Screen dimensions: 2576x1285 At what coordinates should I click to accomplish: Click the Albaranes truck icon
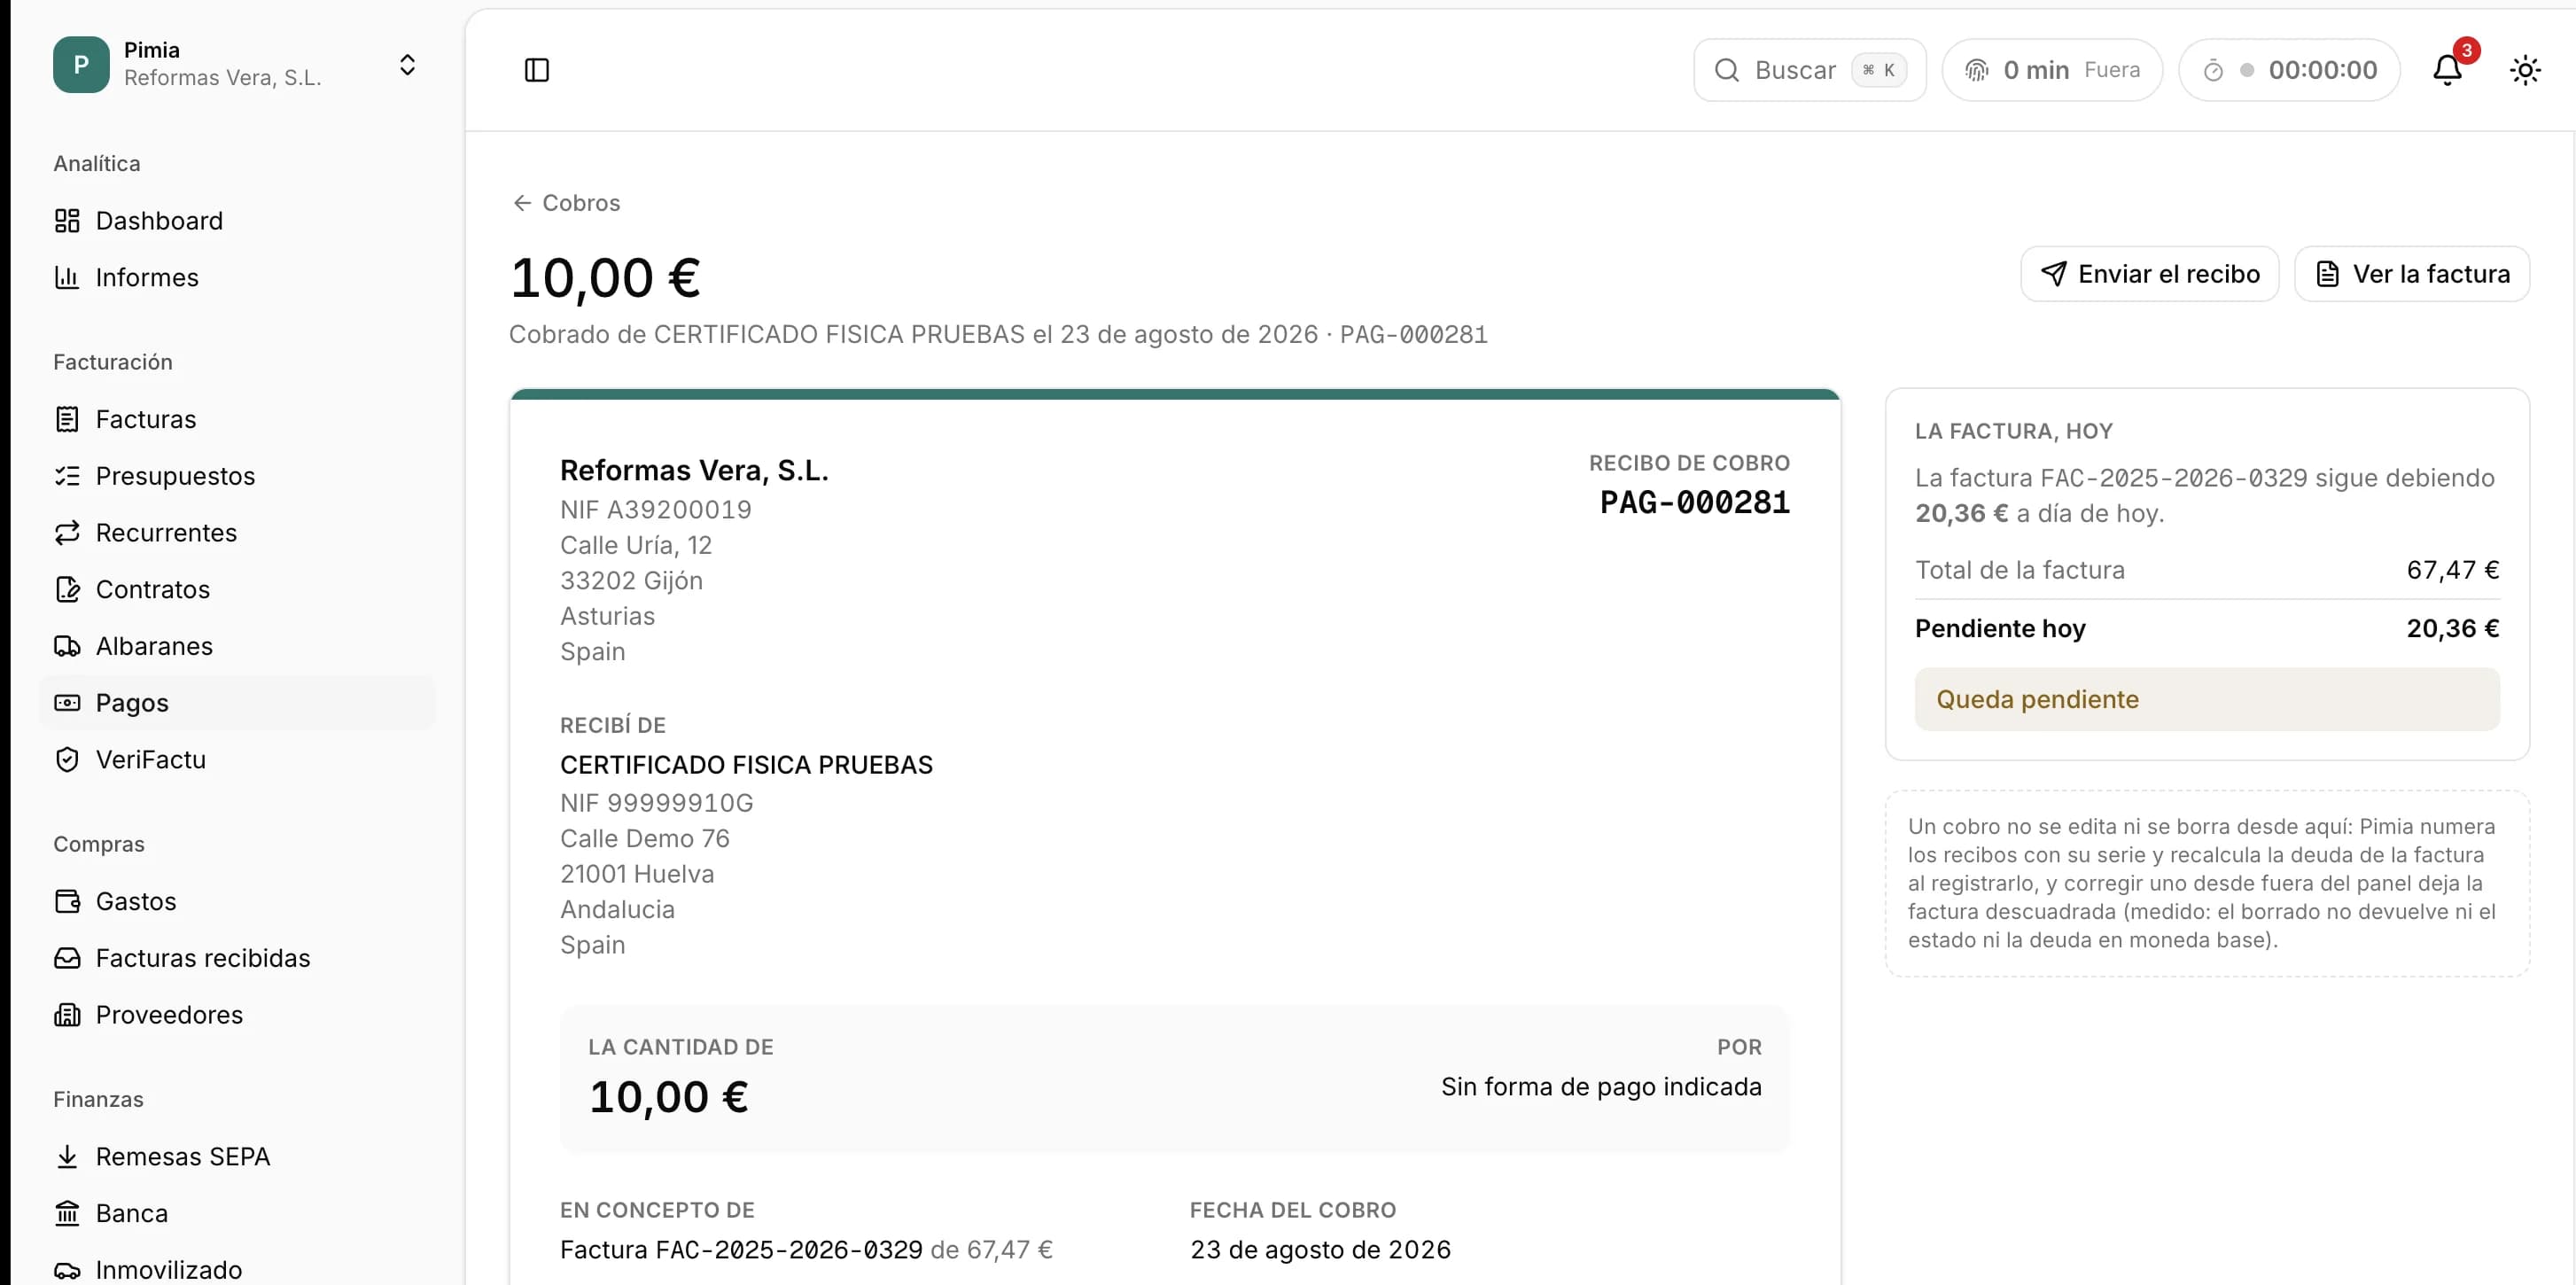tap(67, 646)
